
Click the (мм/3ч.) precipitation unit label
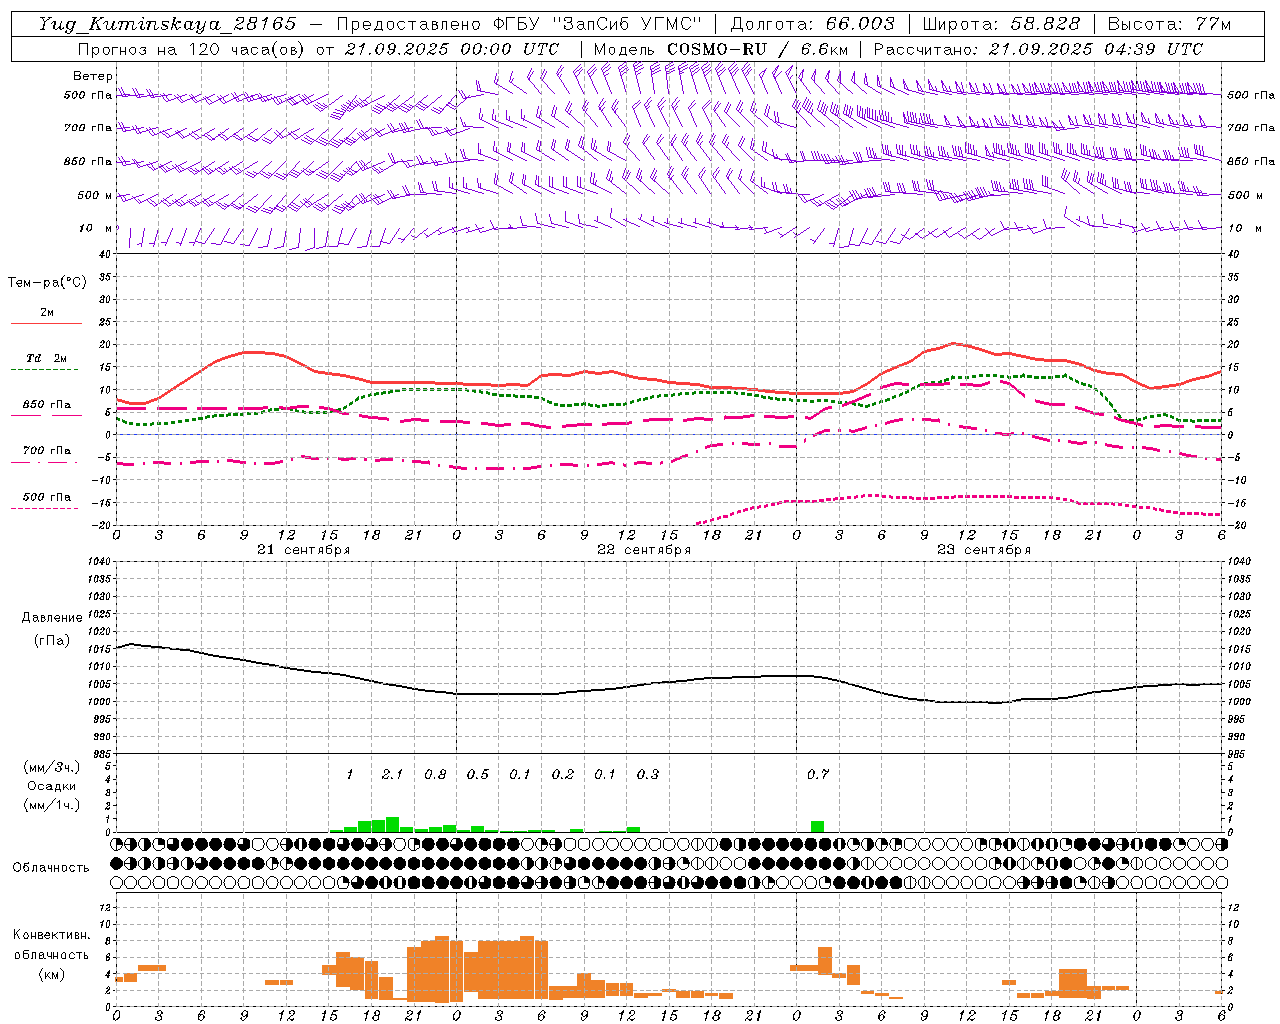tap(52, 767)
